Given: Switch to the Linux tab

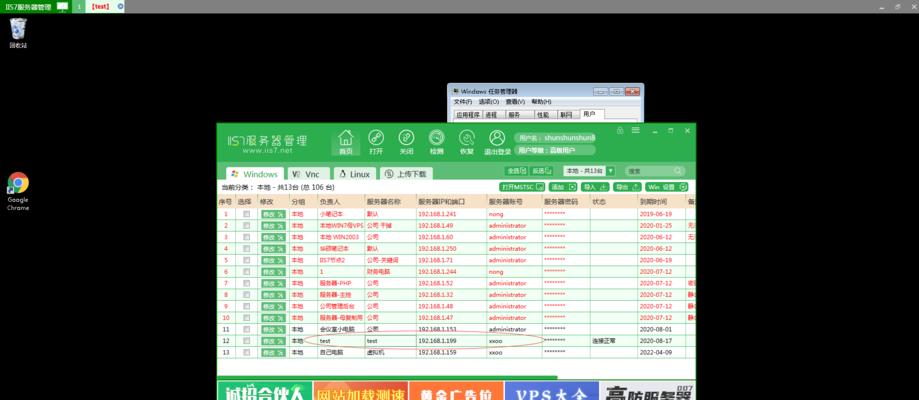Looking at the screenshot, I should tap(355, 174).
